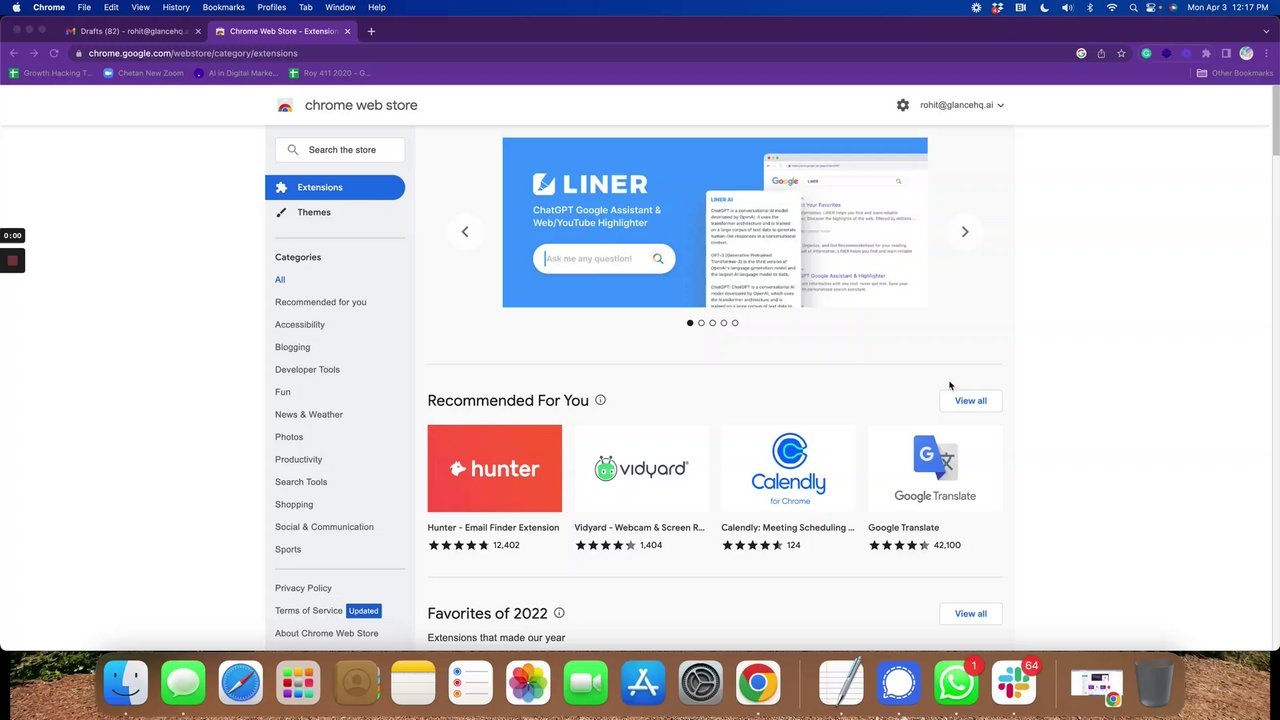Select Extensions in the sidebar
Image resolution: width=1280 pixels, height=720 pixels.
click(335, 187)
